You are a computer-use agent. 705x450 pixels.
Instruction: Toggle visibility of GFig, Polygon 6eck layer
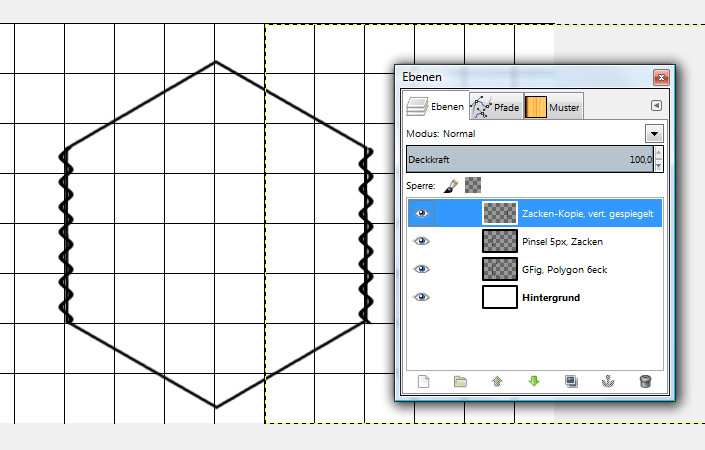[422, 269]
